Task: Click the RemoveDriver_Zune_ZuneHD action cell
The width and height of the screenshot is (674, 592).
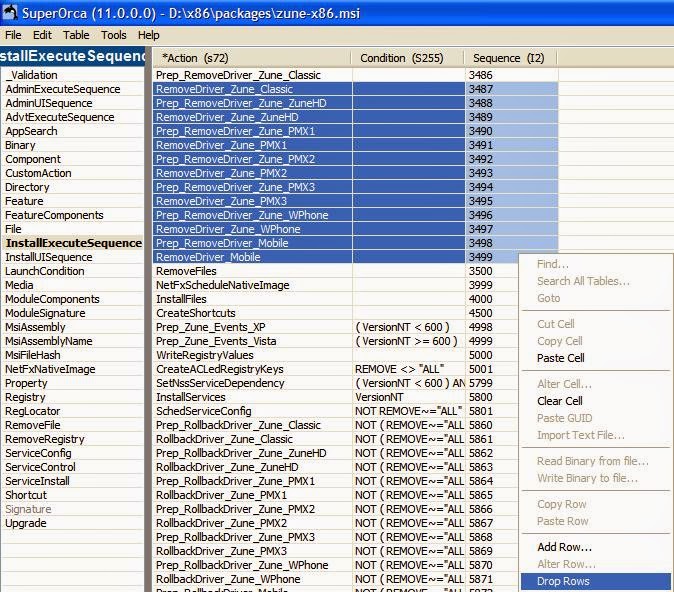Action: tap(252, 117)
